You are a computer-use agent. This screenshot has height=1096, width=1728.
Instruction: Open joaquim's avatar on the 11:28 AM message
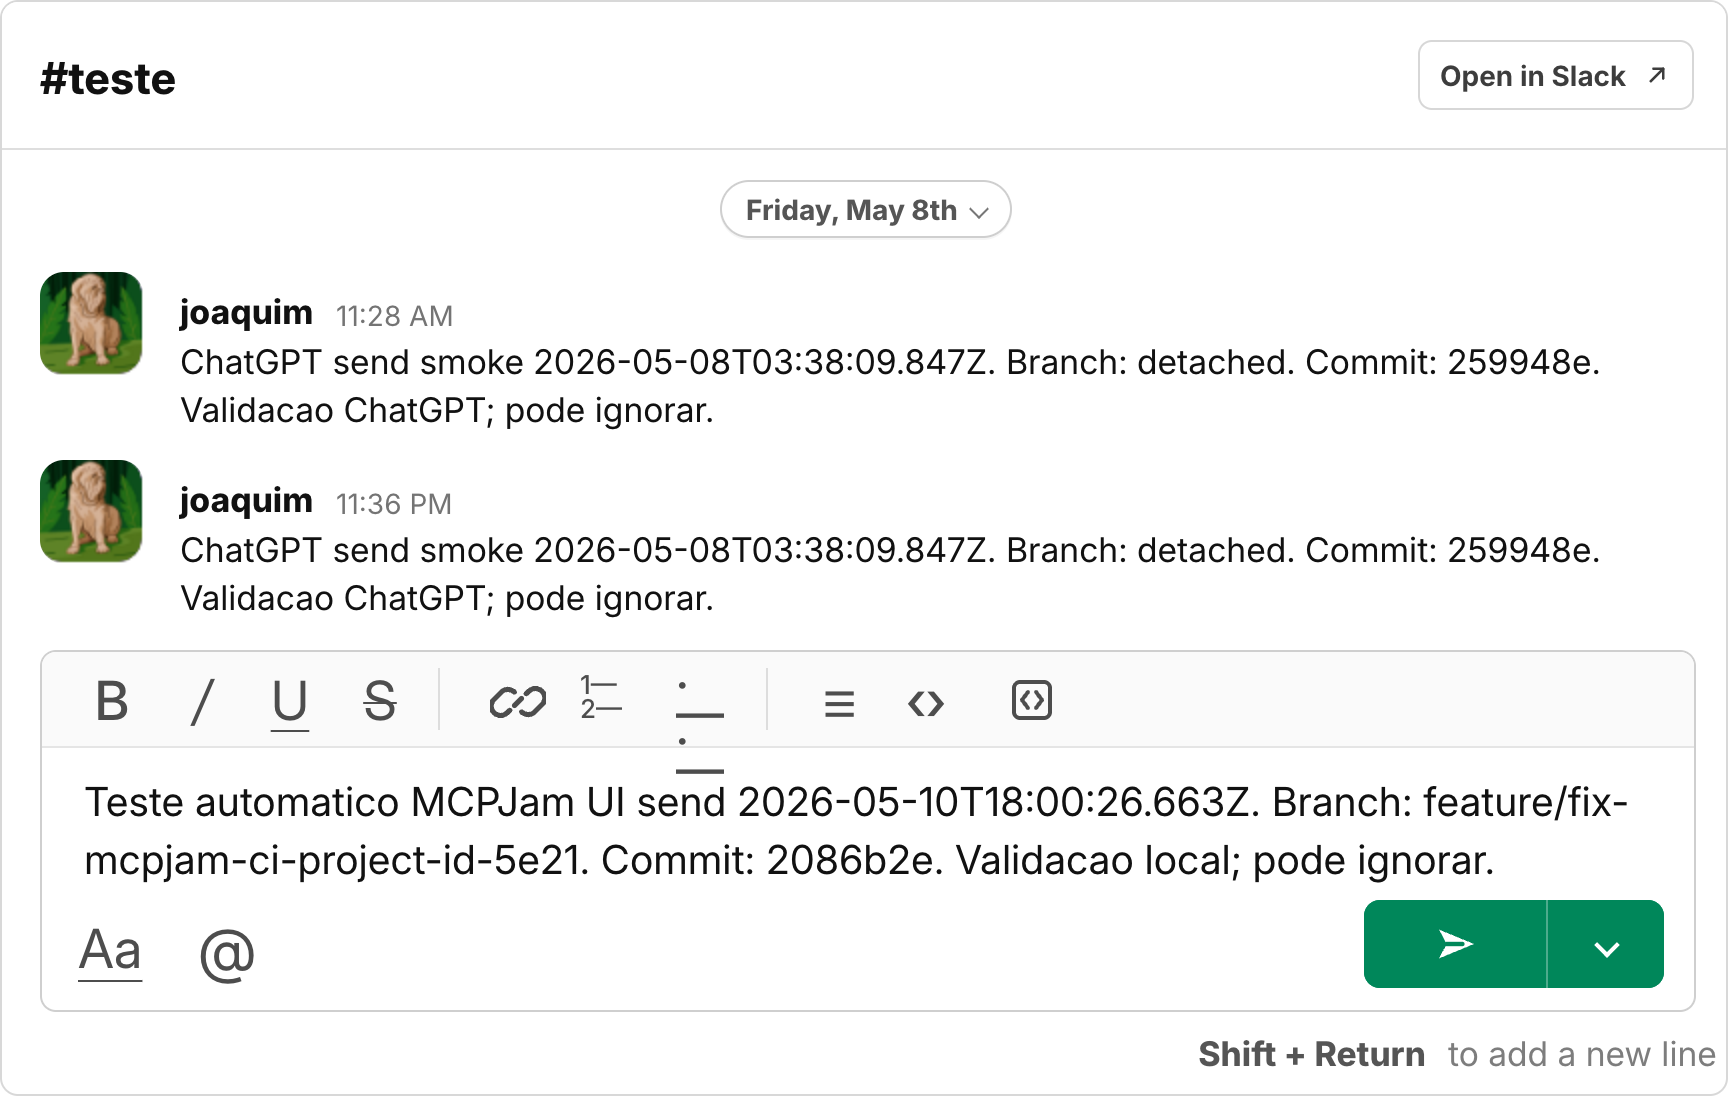(91, 323)
